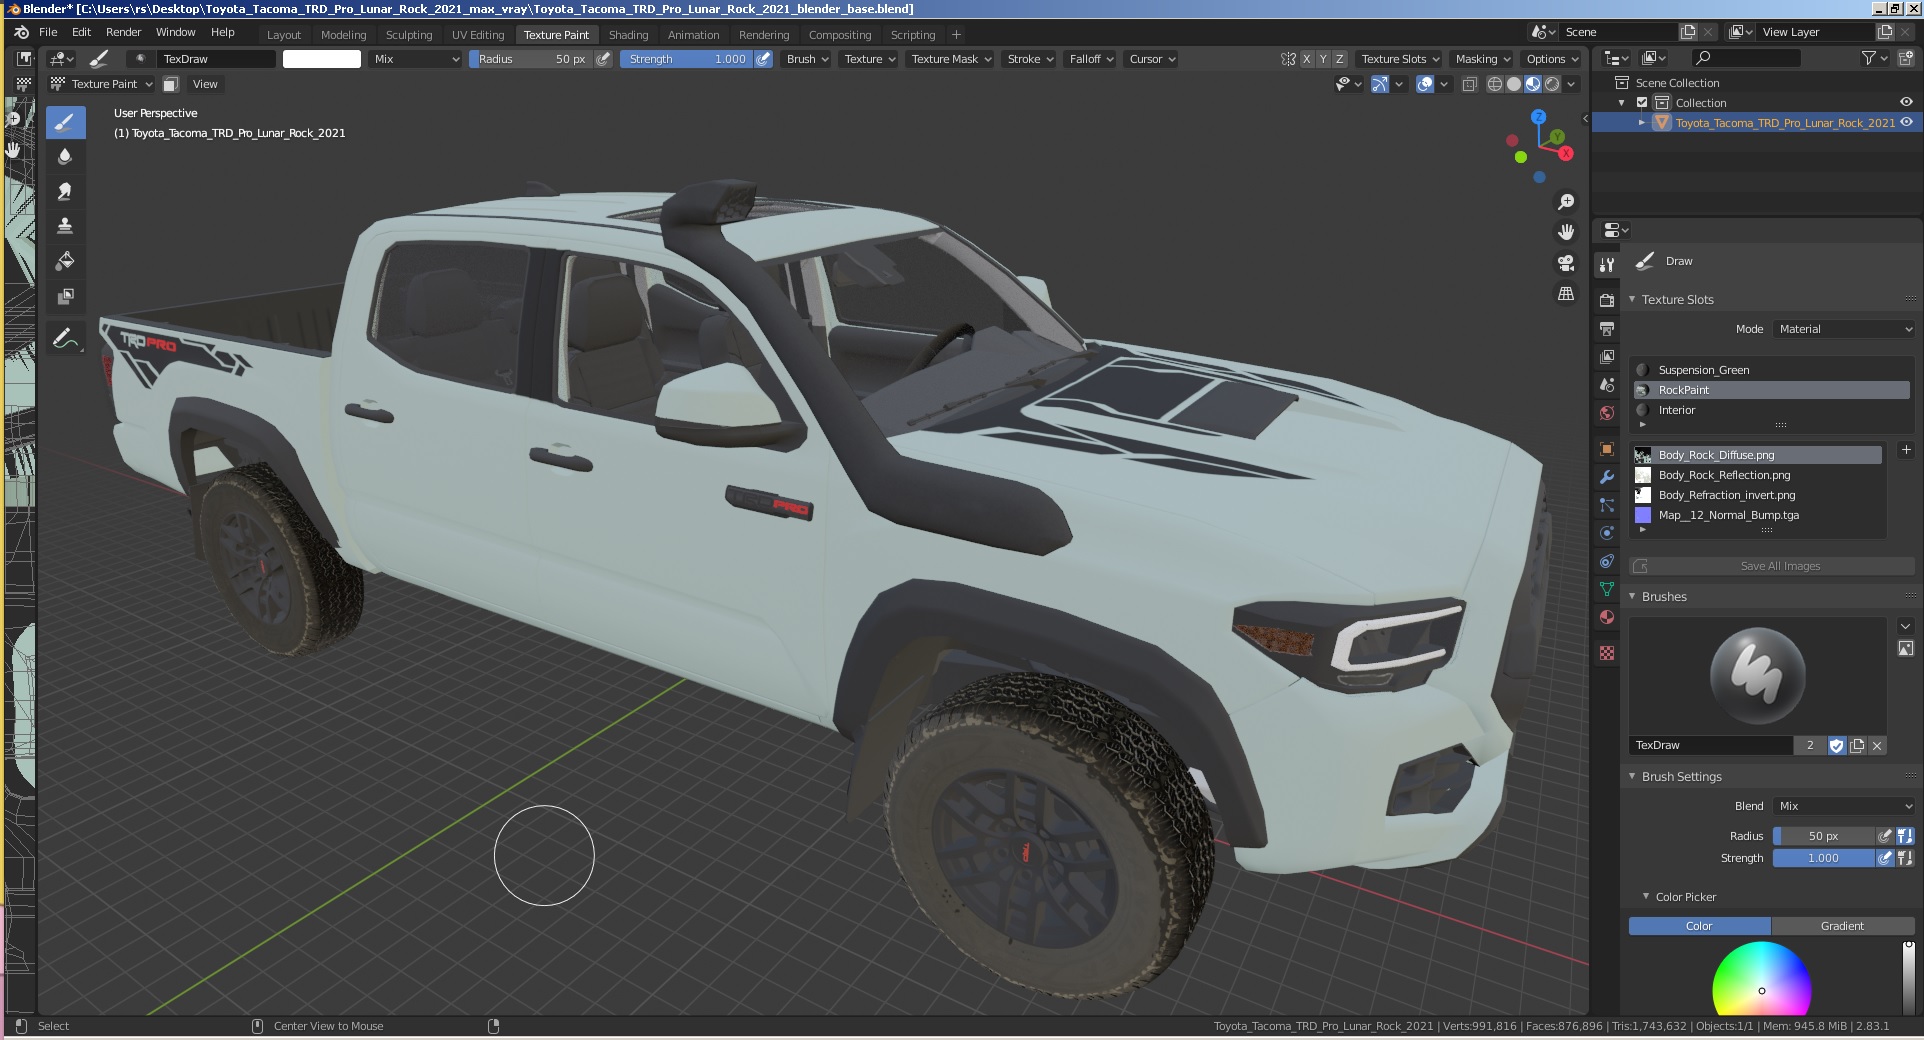The height and width of the screenshot is (1040, 1924).
Task: Switch color picker to Gradient
Action: tap(1842, 926)
